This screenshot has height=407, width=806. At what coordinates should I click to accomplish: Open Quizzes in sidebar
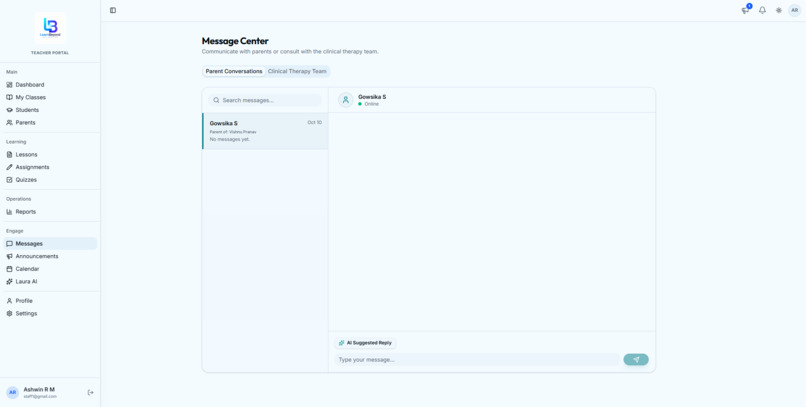click(x=50, y=180)
